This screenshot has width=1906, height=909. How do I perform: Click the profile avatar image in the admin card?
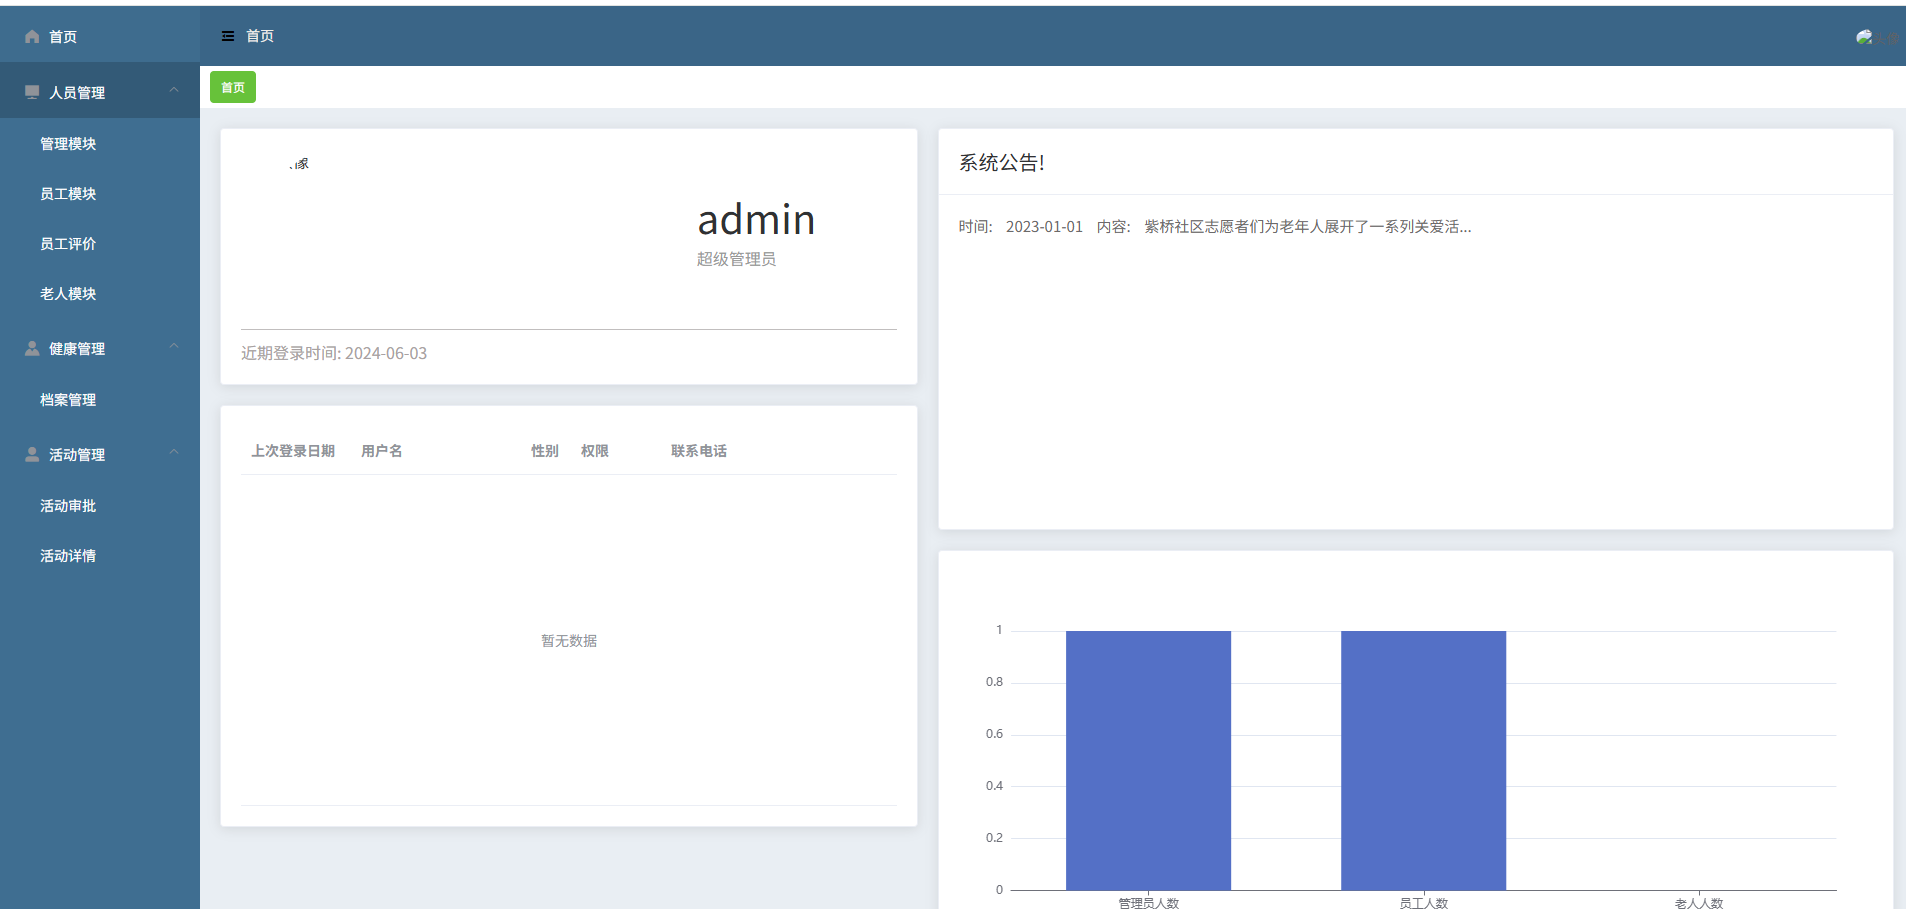tap(300, 164)
